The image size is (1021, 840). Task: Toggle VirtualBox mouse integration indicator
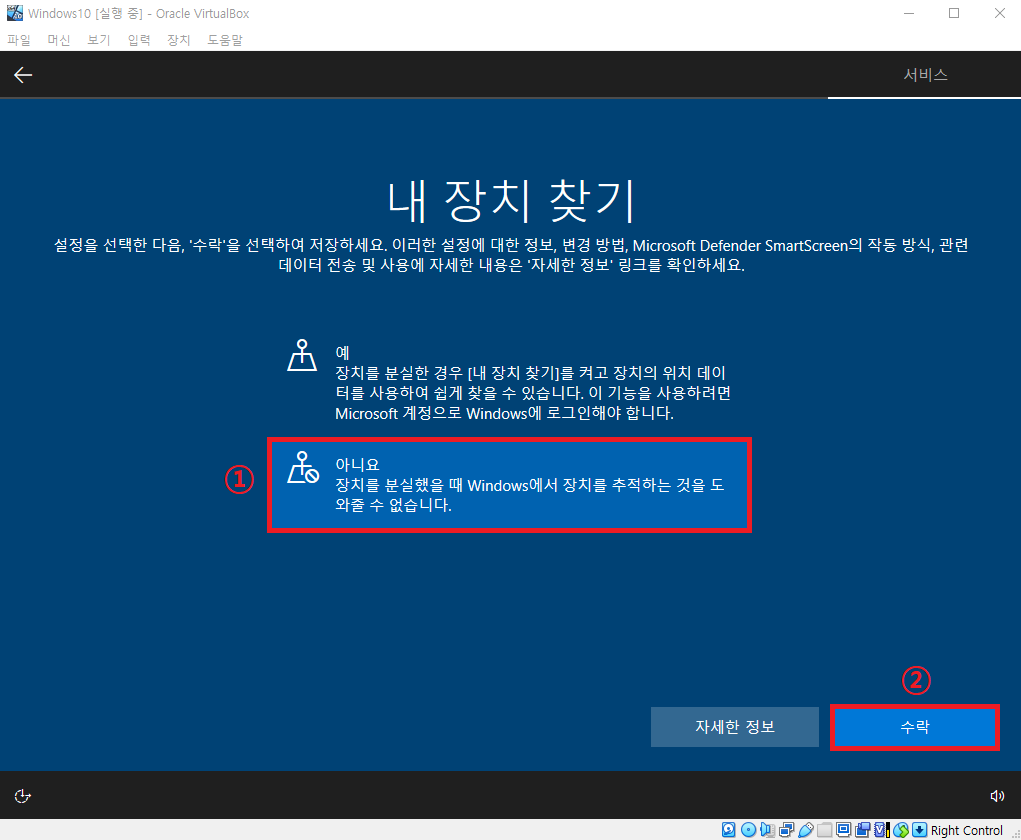(x=901, y=830)
